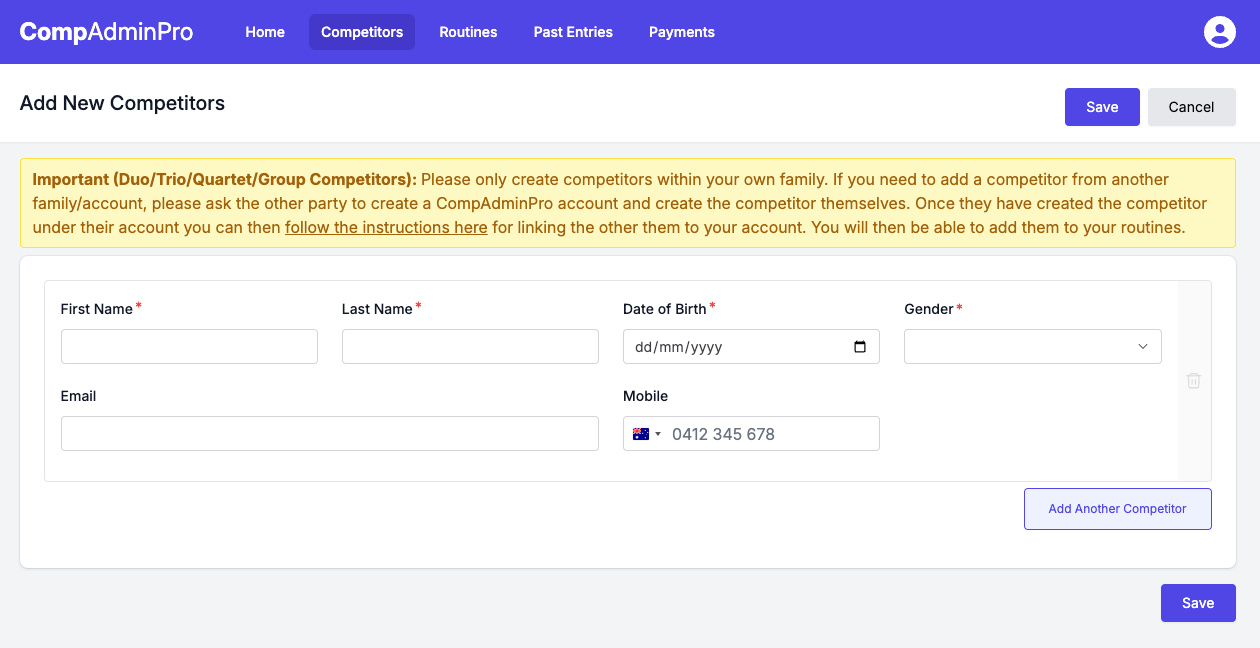Select the Competitors menu item
This screenshot has height=648, width=1260.
point(362,32)
